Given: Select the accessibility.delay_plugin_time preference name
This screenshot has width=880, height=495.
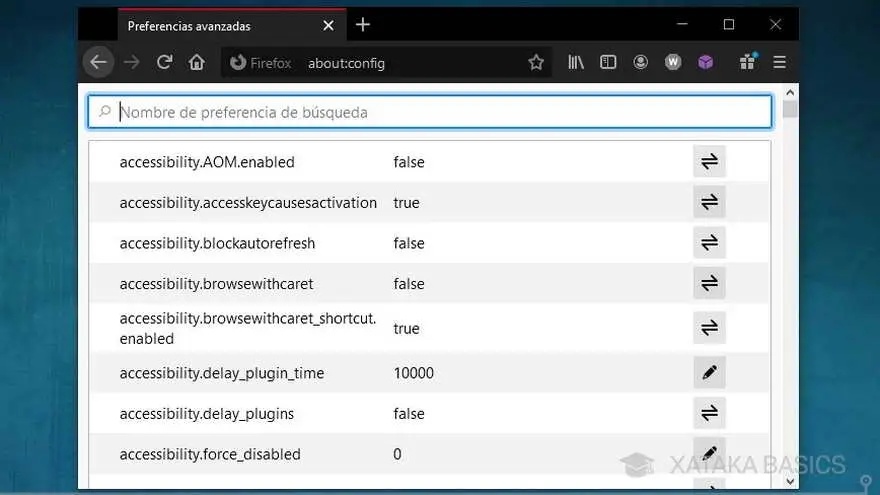Looking at the screenshot, I should [222, 373].
